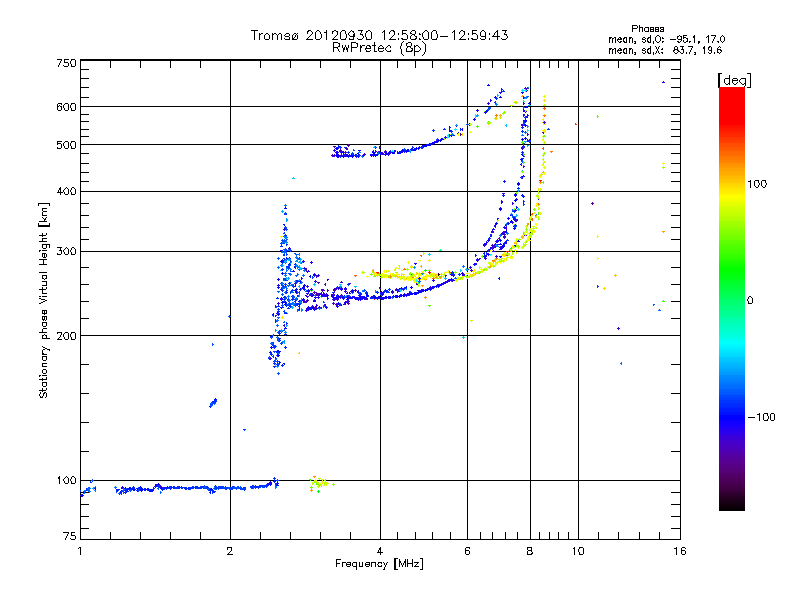This screenshot has height=600, width=800.
Task: Click the y-axis '200' tick label
Action: tap(66, 336)
